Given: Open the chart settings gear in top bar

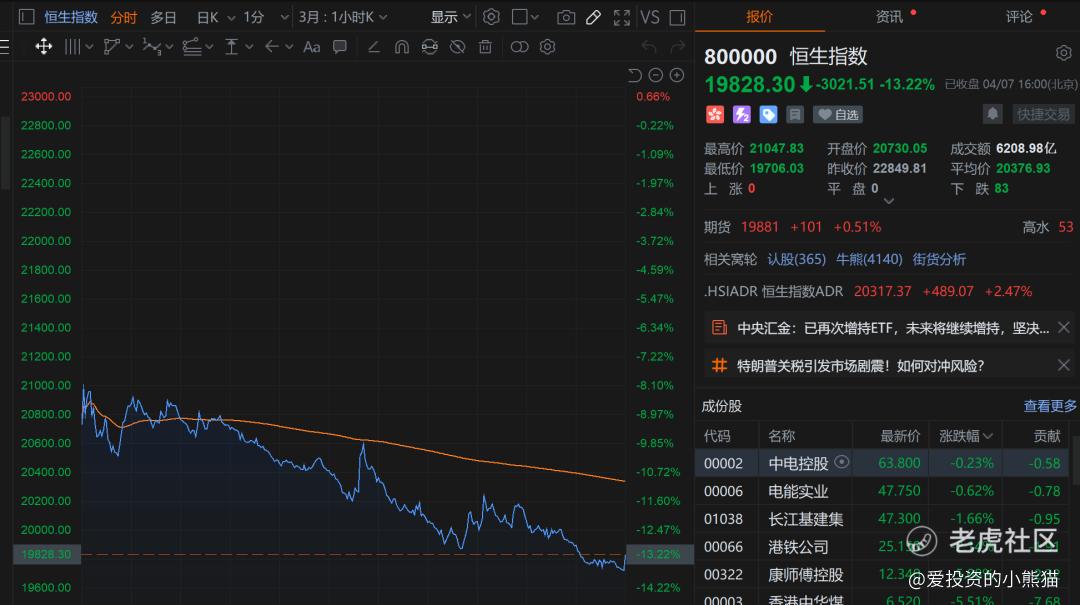Looking at the screenshot, I should point(491,17).
